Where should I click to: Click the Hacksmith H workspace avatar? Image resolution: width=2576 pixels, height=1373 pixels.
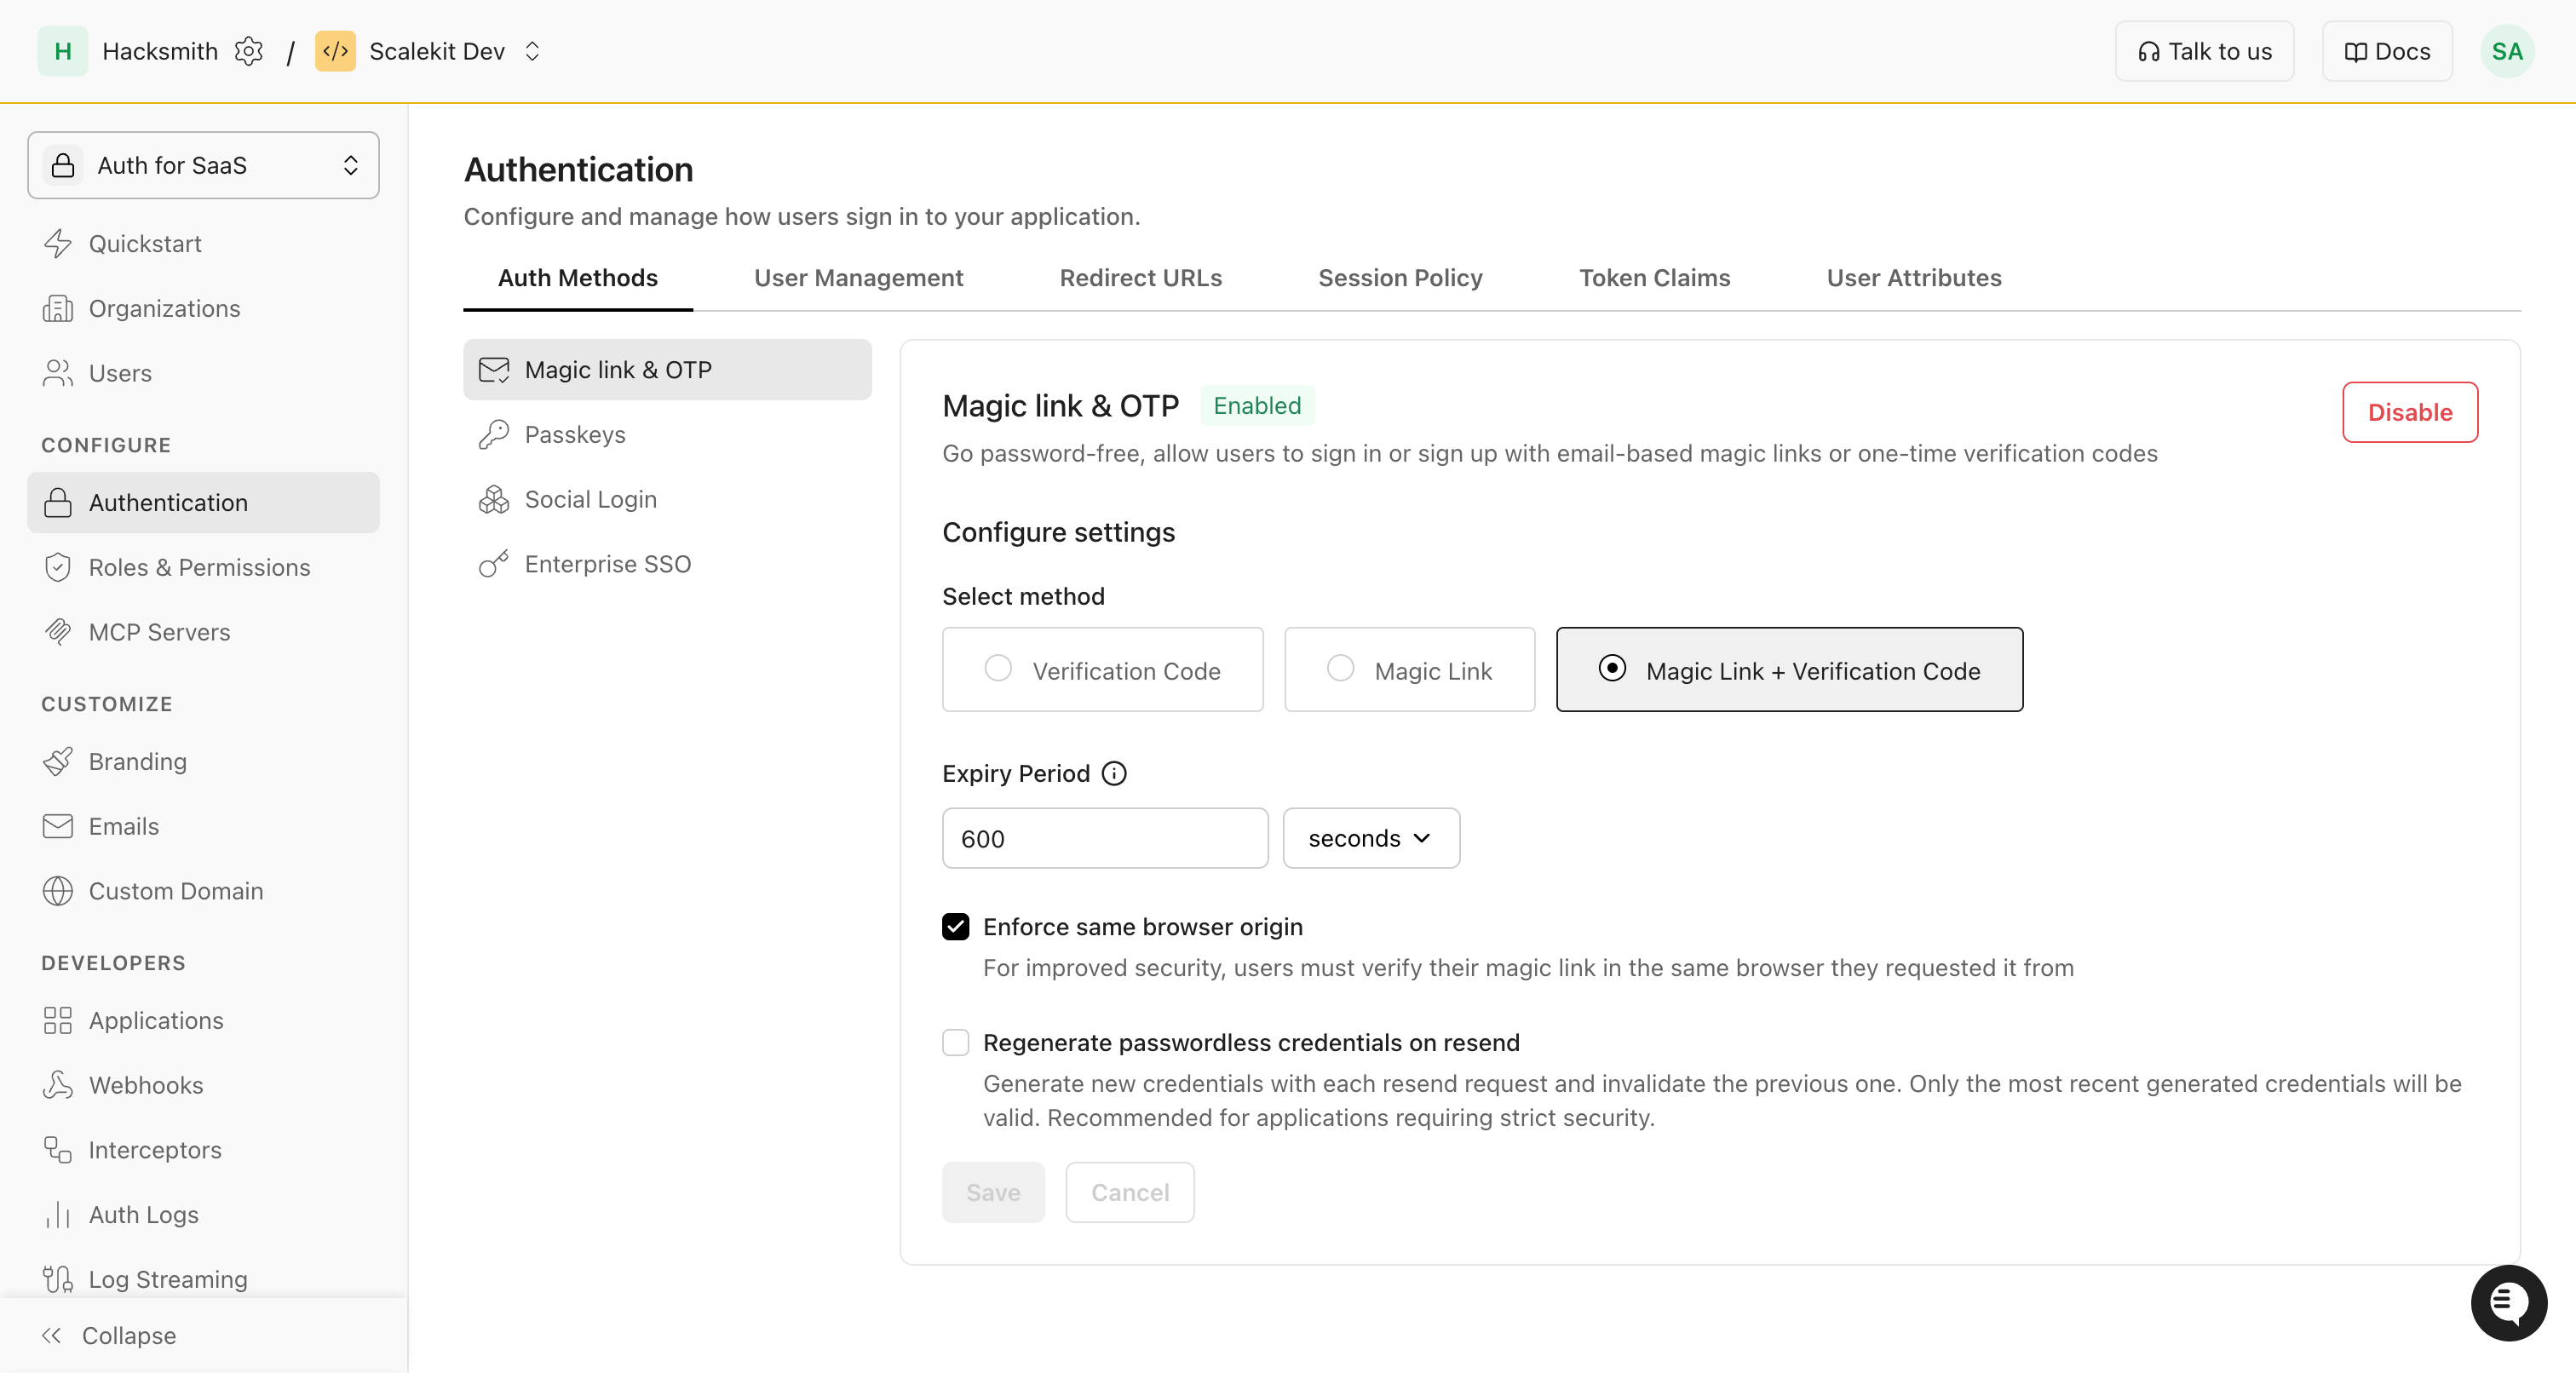click(x=62, y=51)
